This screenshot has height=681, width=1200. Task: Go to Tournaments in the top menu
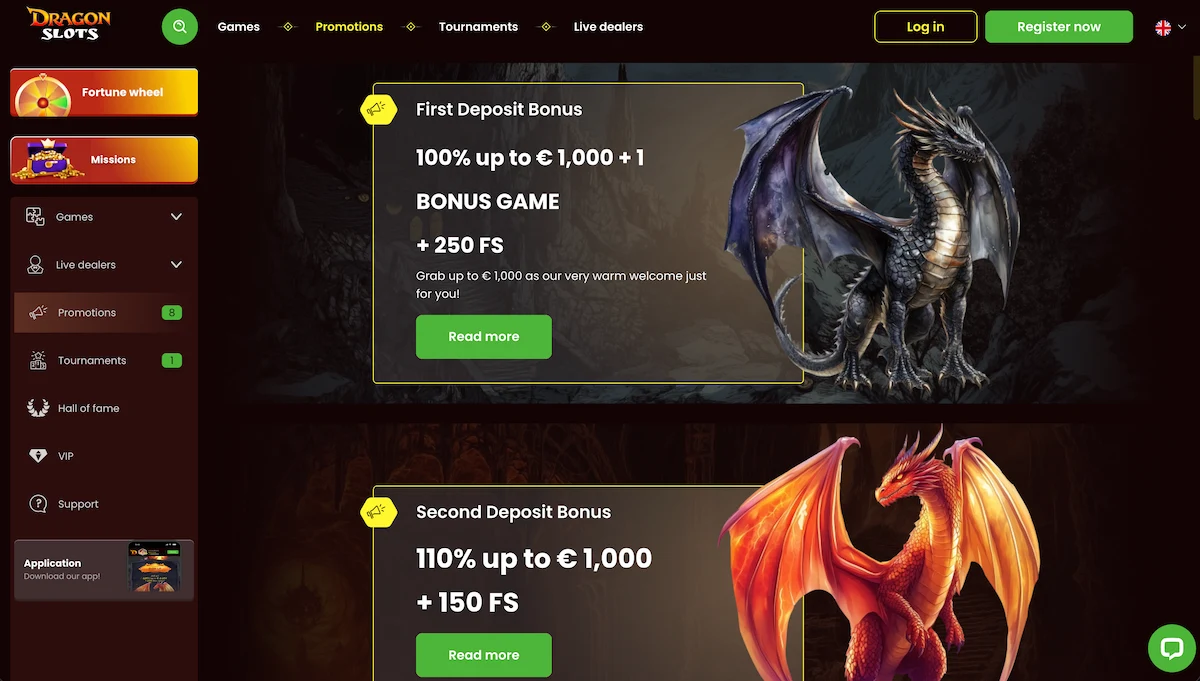coord(478,27)
